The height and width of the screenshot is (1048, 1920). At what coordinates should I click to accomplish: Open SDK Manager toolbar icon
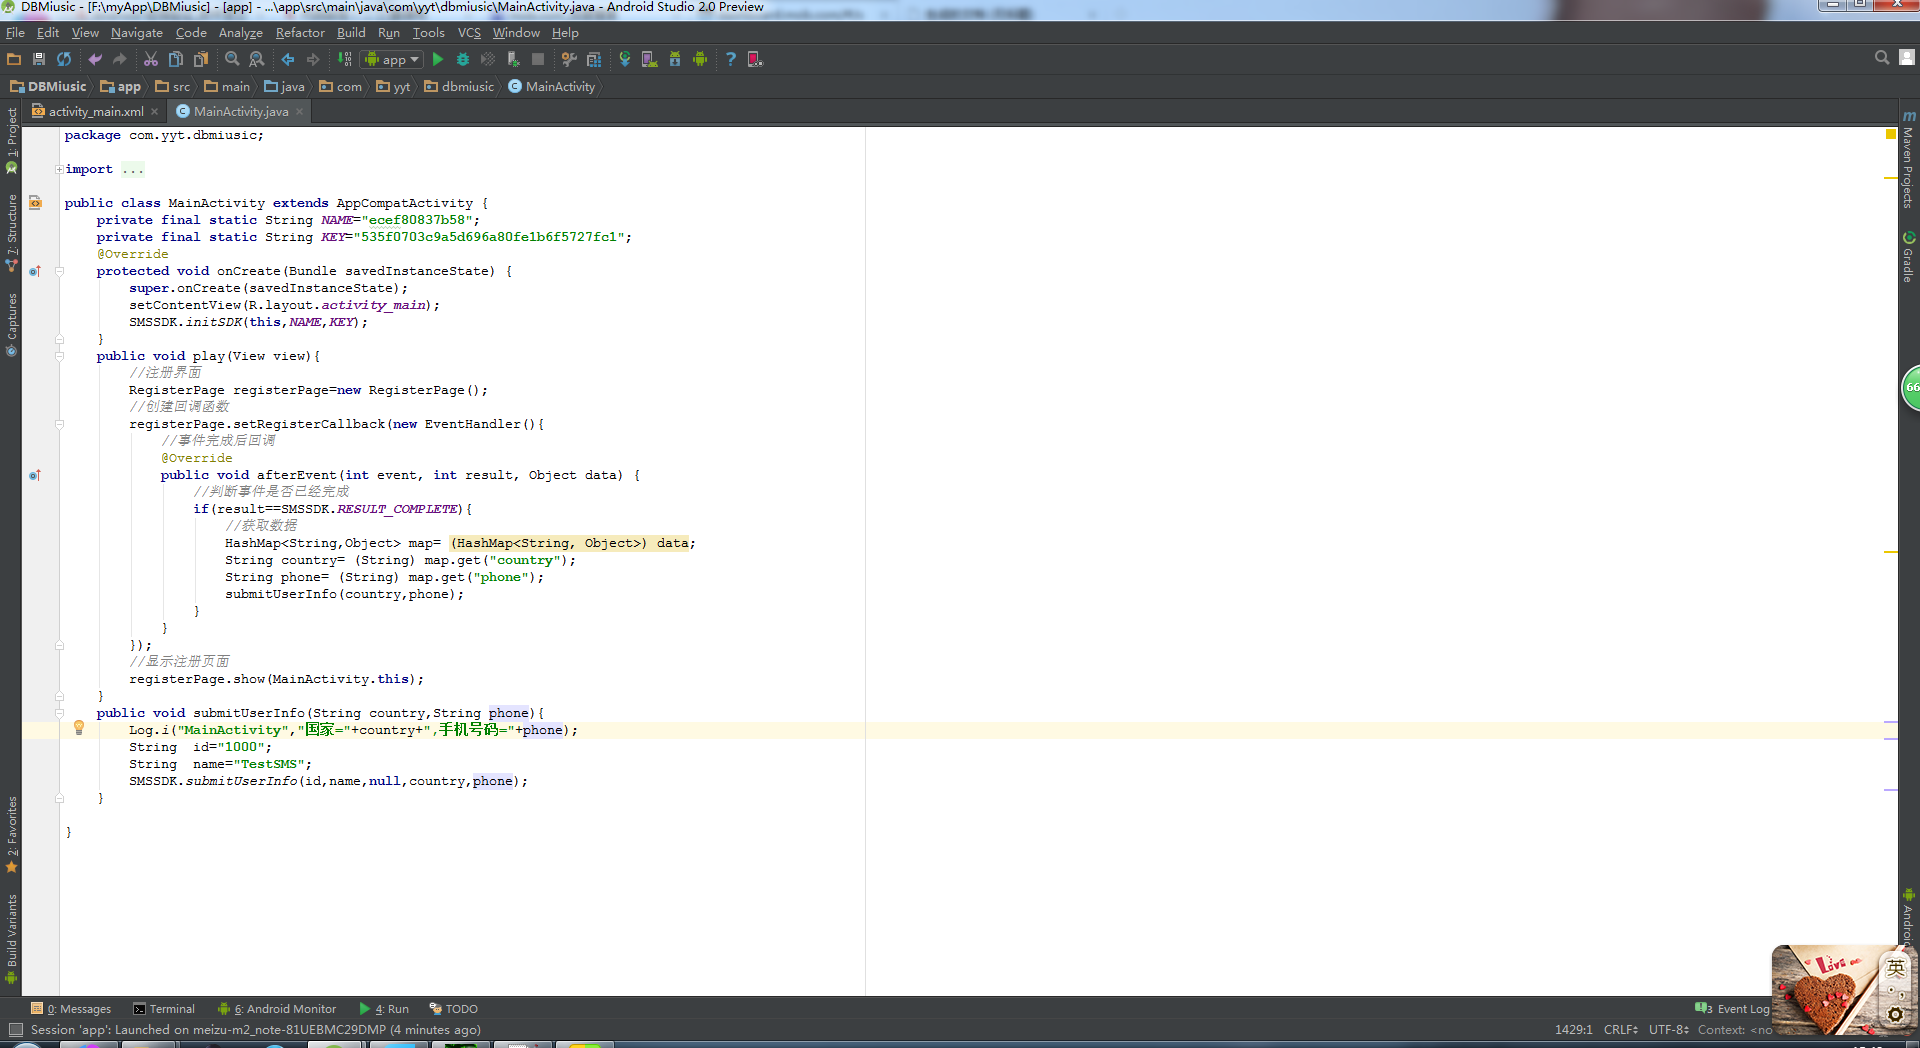coord(675,59)
